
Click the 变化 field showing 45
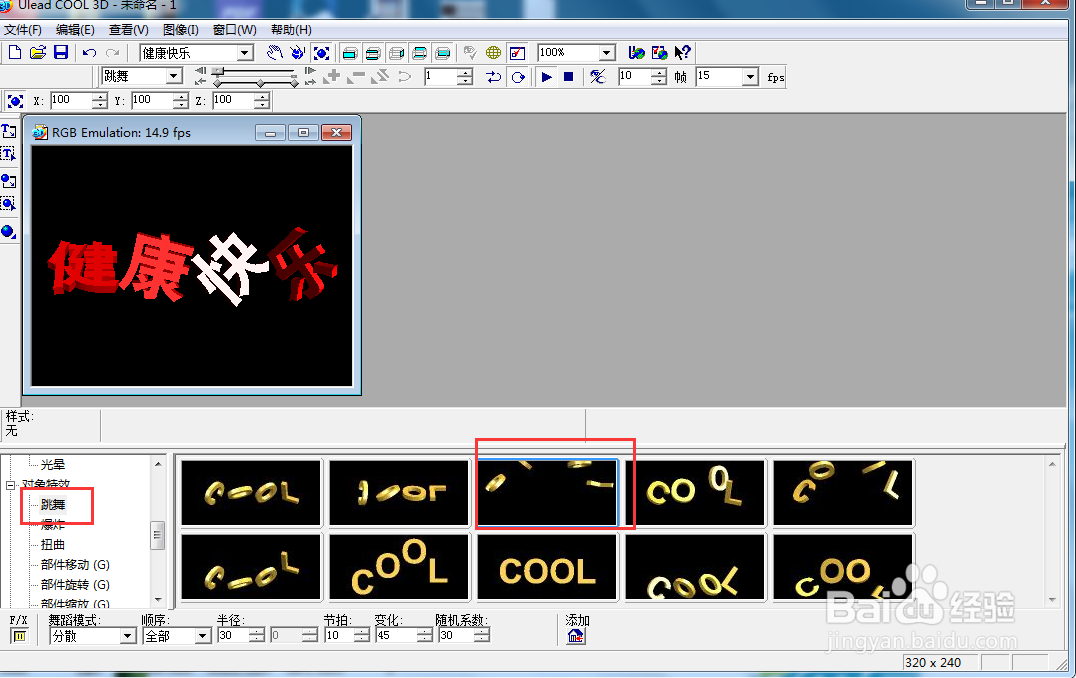tap(396, 636)
